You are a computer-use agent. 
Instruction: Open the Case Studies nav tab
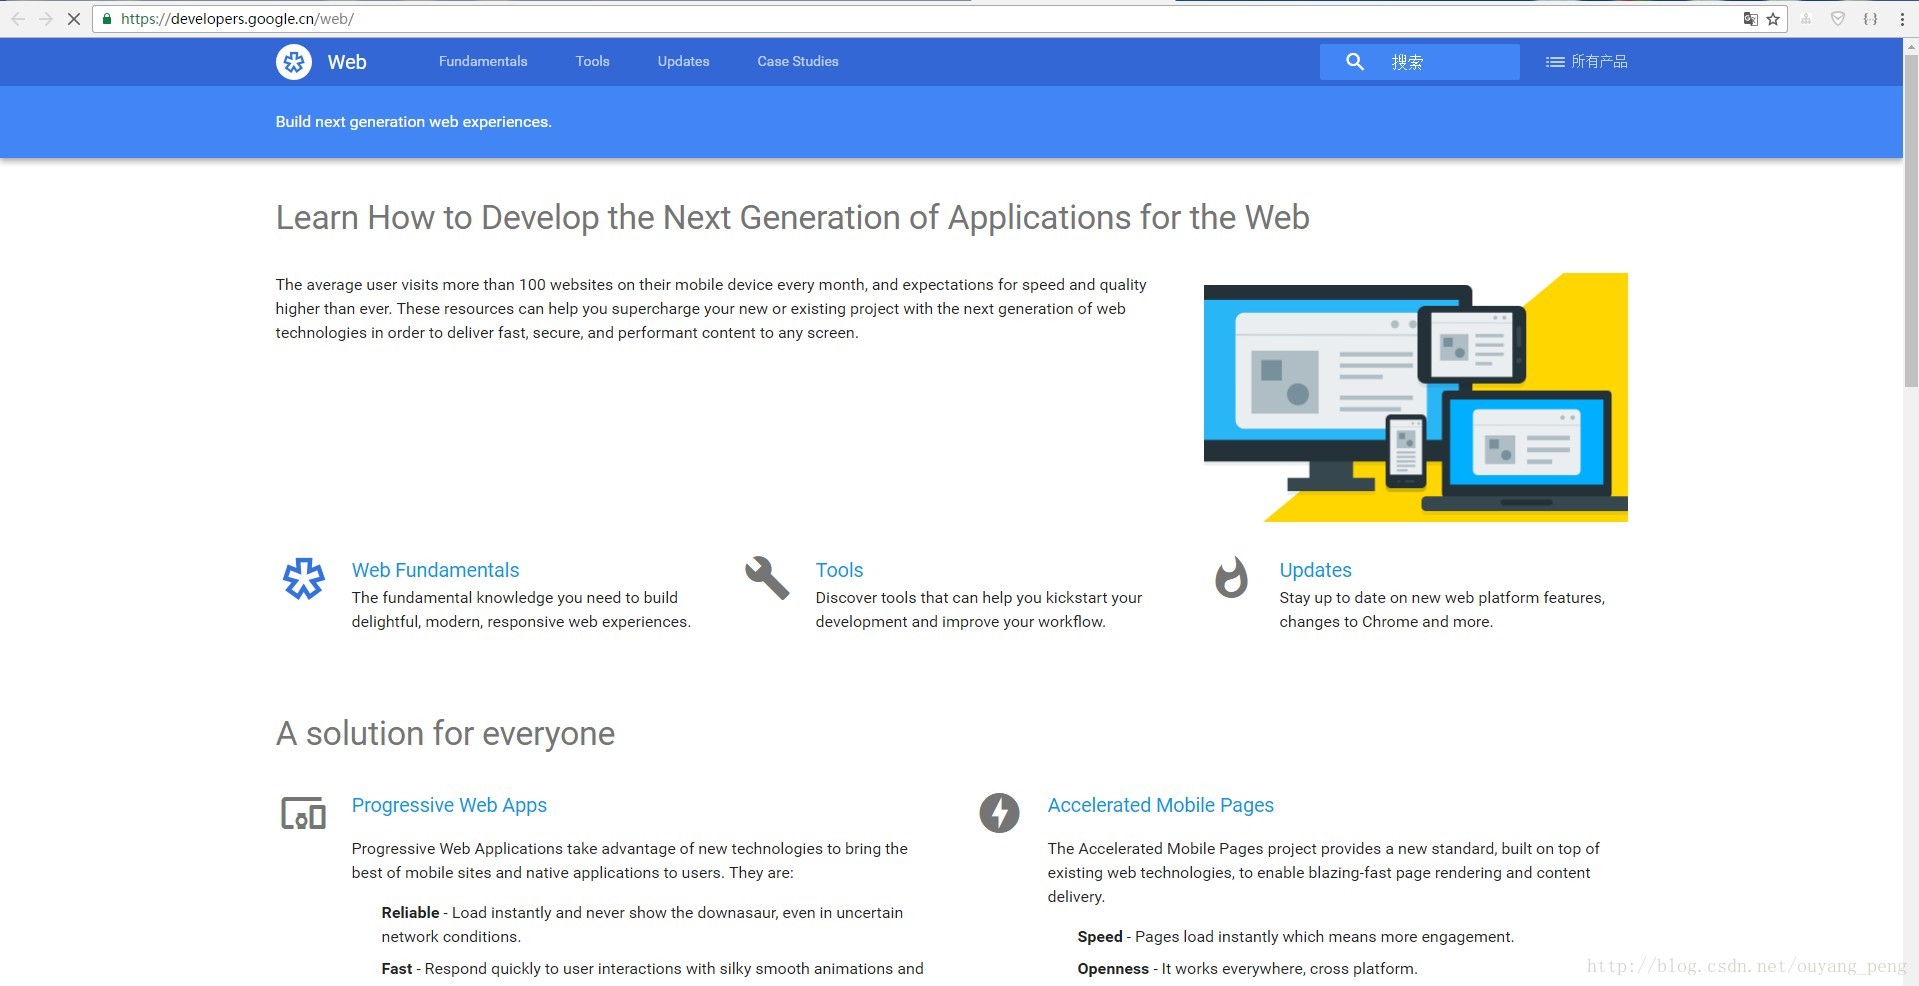(798, 62)
